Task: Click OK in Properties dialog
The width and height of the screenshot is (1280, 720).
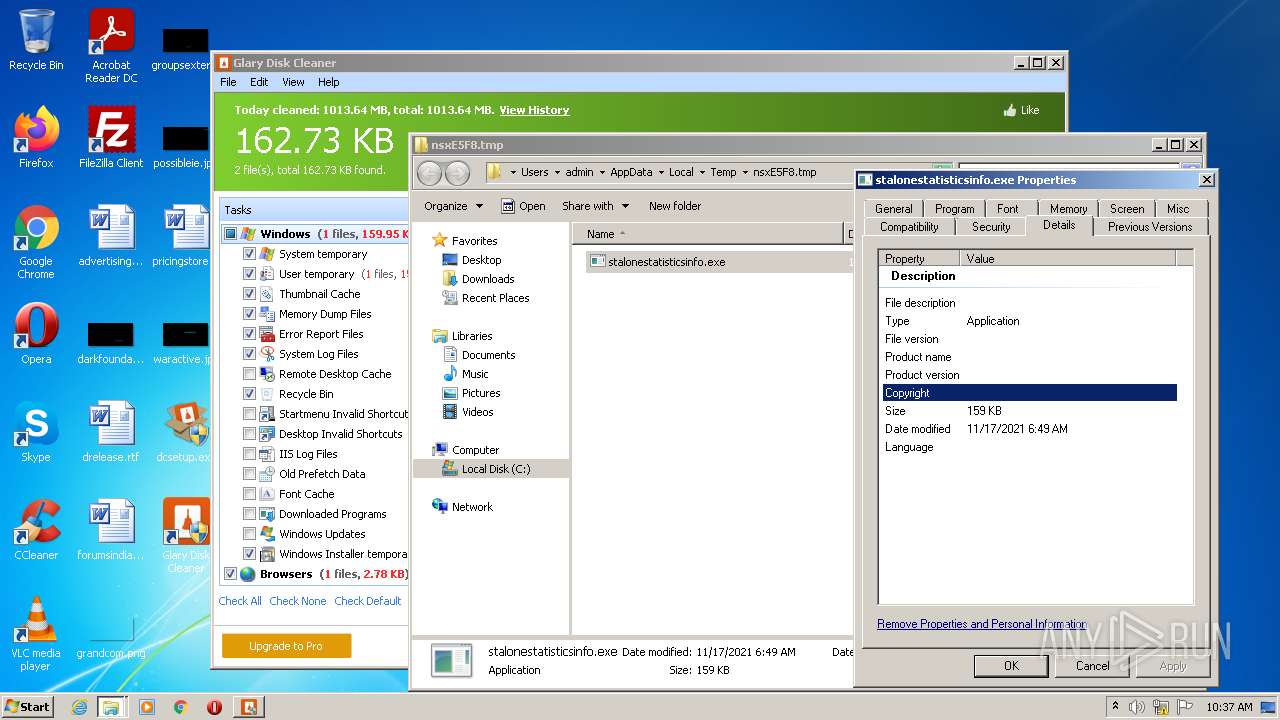Action: [1011, 666]
